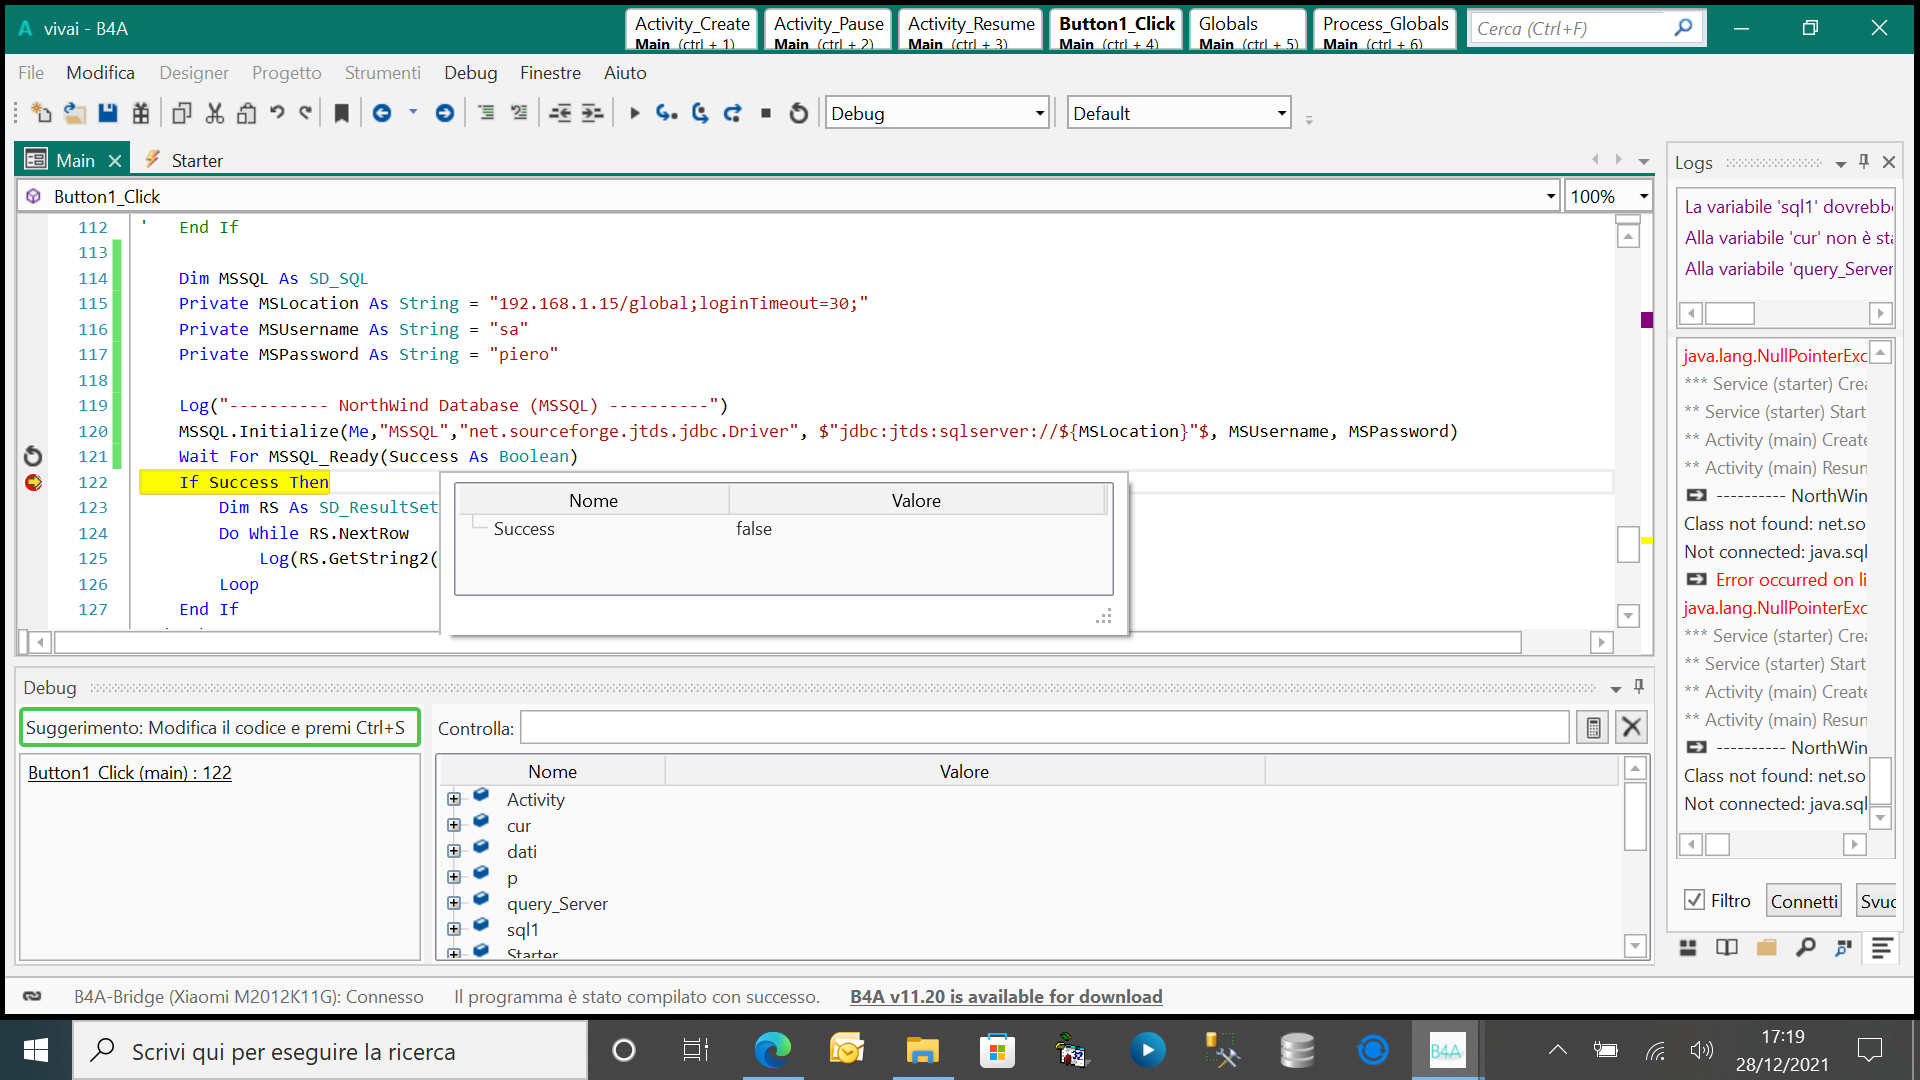Open the Finestre menu
This screenshot has height=1080, width=1920.
550,72
